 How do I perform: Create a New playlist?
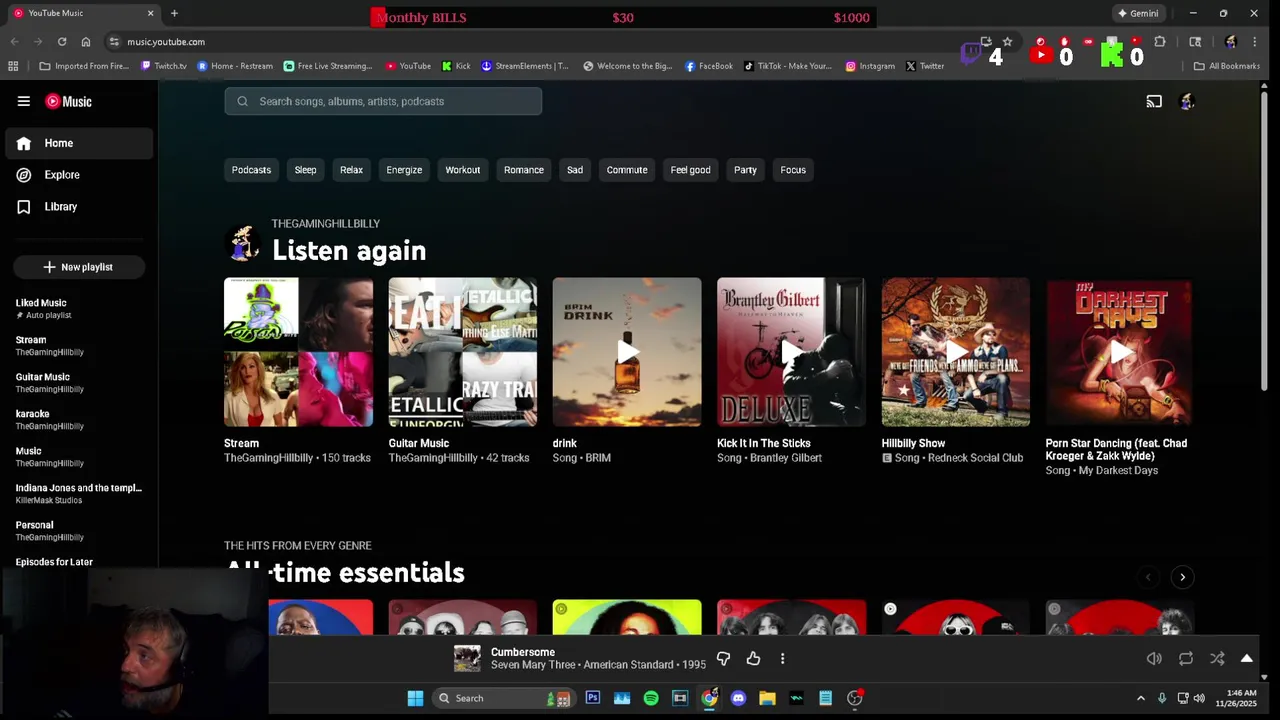[78, 267]
